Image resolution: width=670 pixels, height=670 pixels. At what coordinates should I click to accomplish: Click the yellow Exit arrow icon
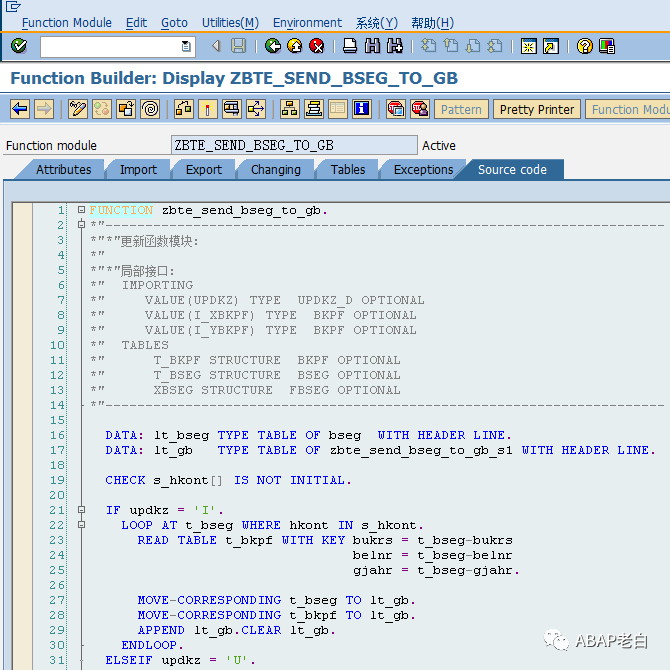point(294,46)
